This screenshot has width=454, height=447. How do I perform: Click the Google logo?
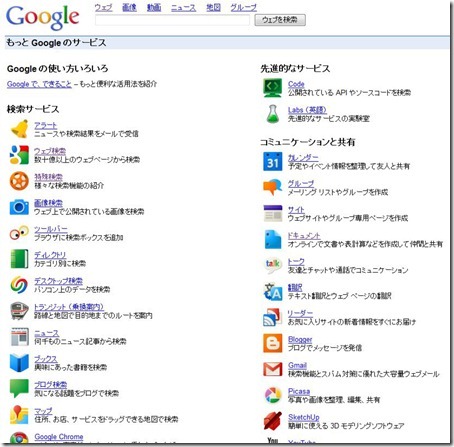click(x=43, y=17)
